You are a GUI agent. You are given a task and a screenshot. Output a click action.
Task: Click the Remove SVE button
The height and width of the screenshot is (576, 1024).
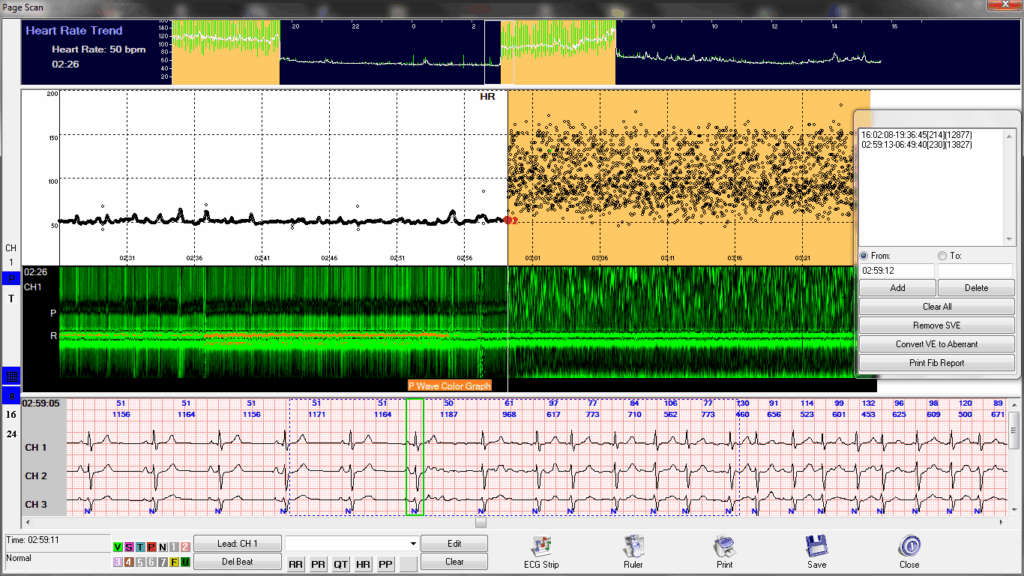click(936, 325)
